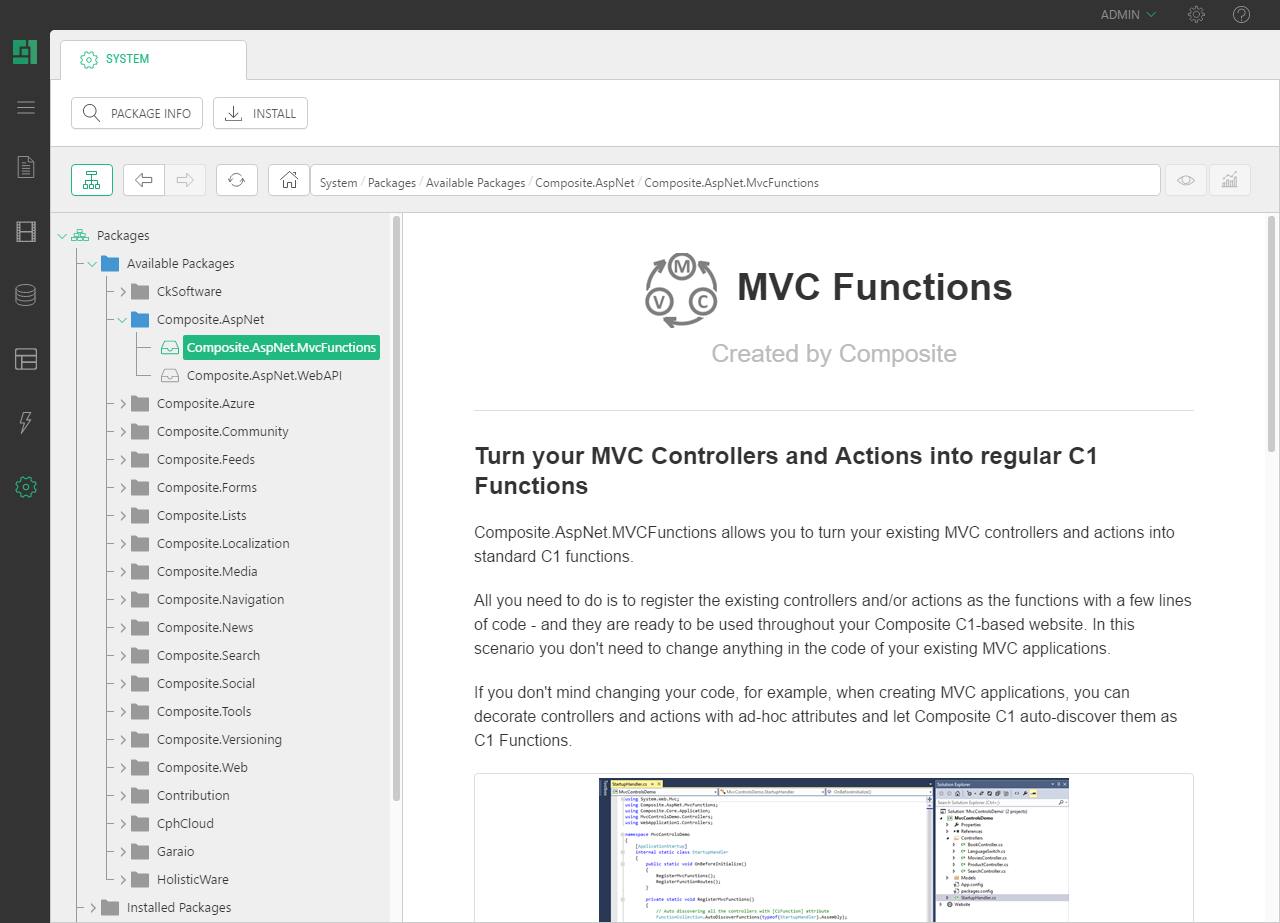Select the Composite.Tools folder

(204, 712)
